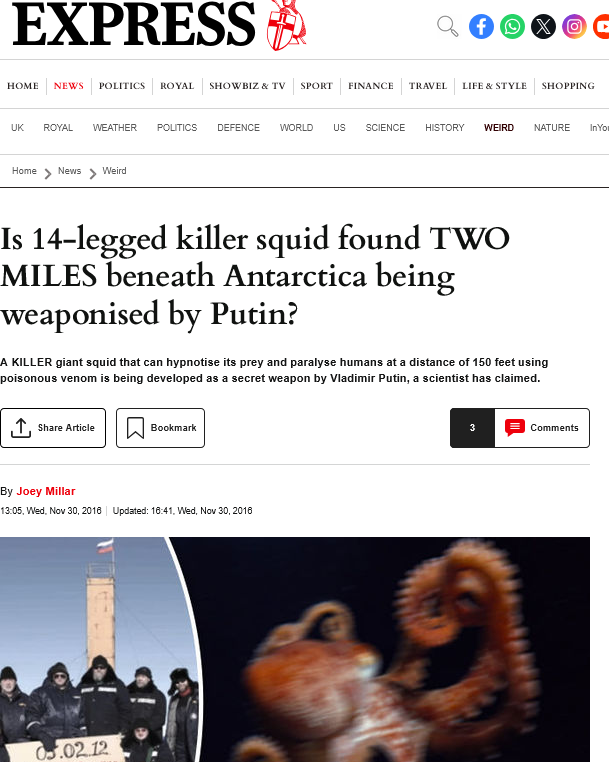609x762 pixels.
Task: Click the Home breadcrumb link
Action: click(x=24, y=171)
